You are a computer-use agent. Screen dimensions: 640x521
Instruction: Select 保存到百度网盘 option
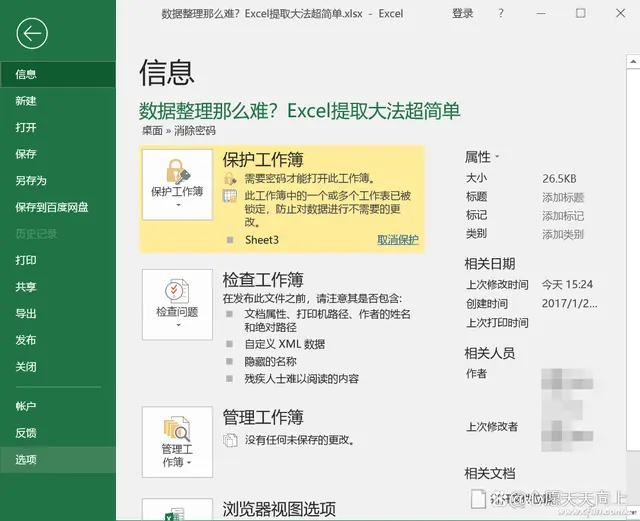(x=58, y=207)
